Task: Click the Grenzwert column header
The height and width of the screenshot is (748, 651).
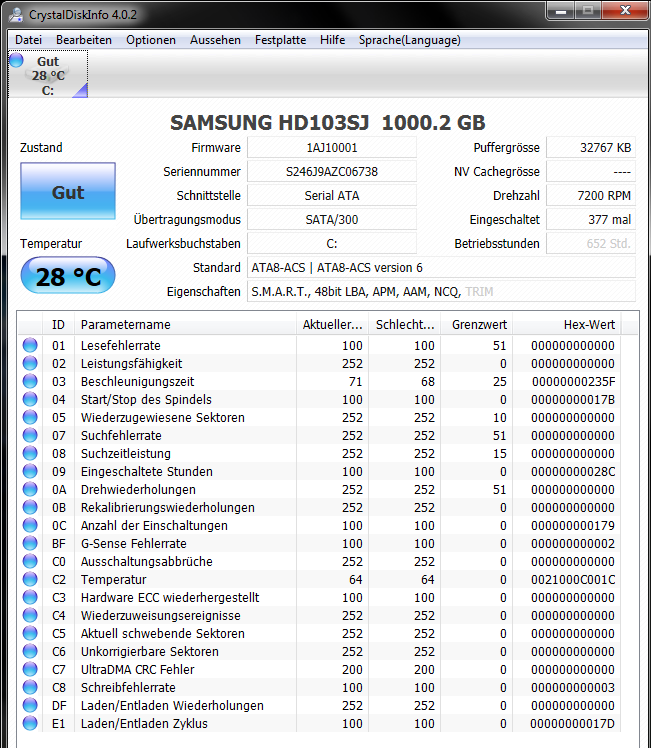Action: 477,325
